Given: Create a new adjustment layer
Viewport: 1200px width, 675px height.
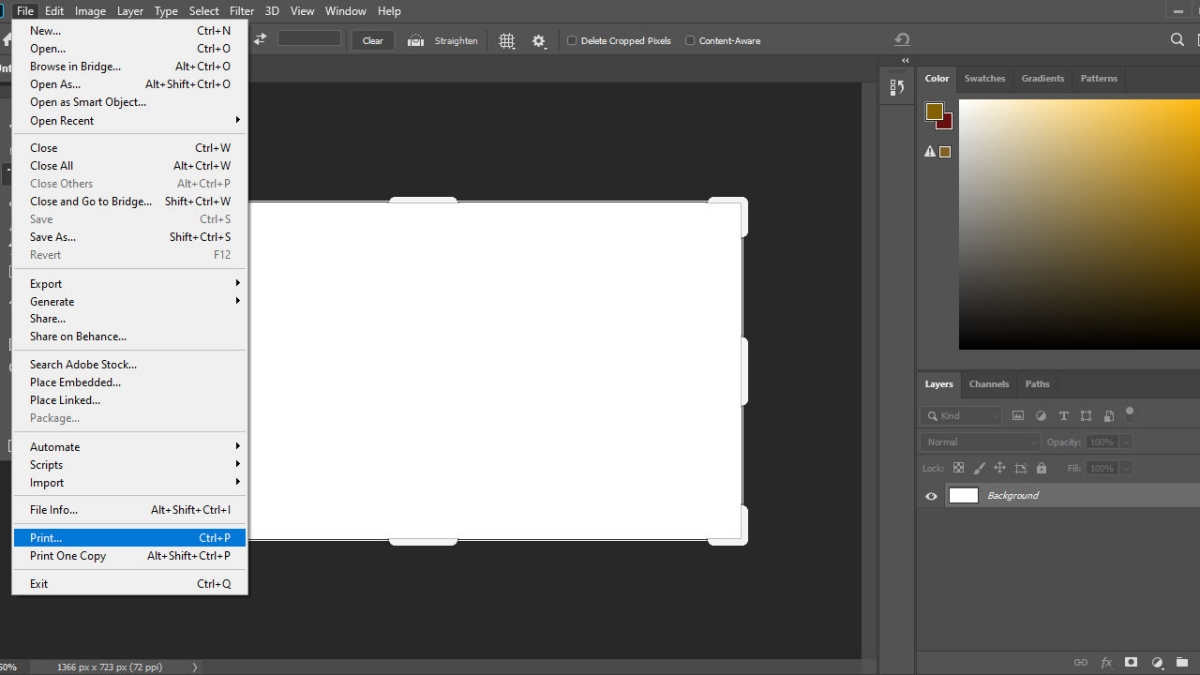Looking at the screenshot, I should click(x=1157, y=662).
